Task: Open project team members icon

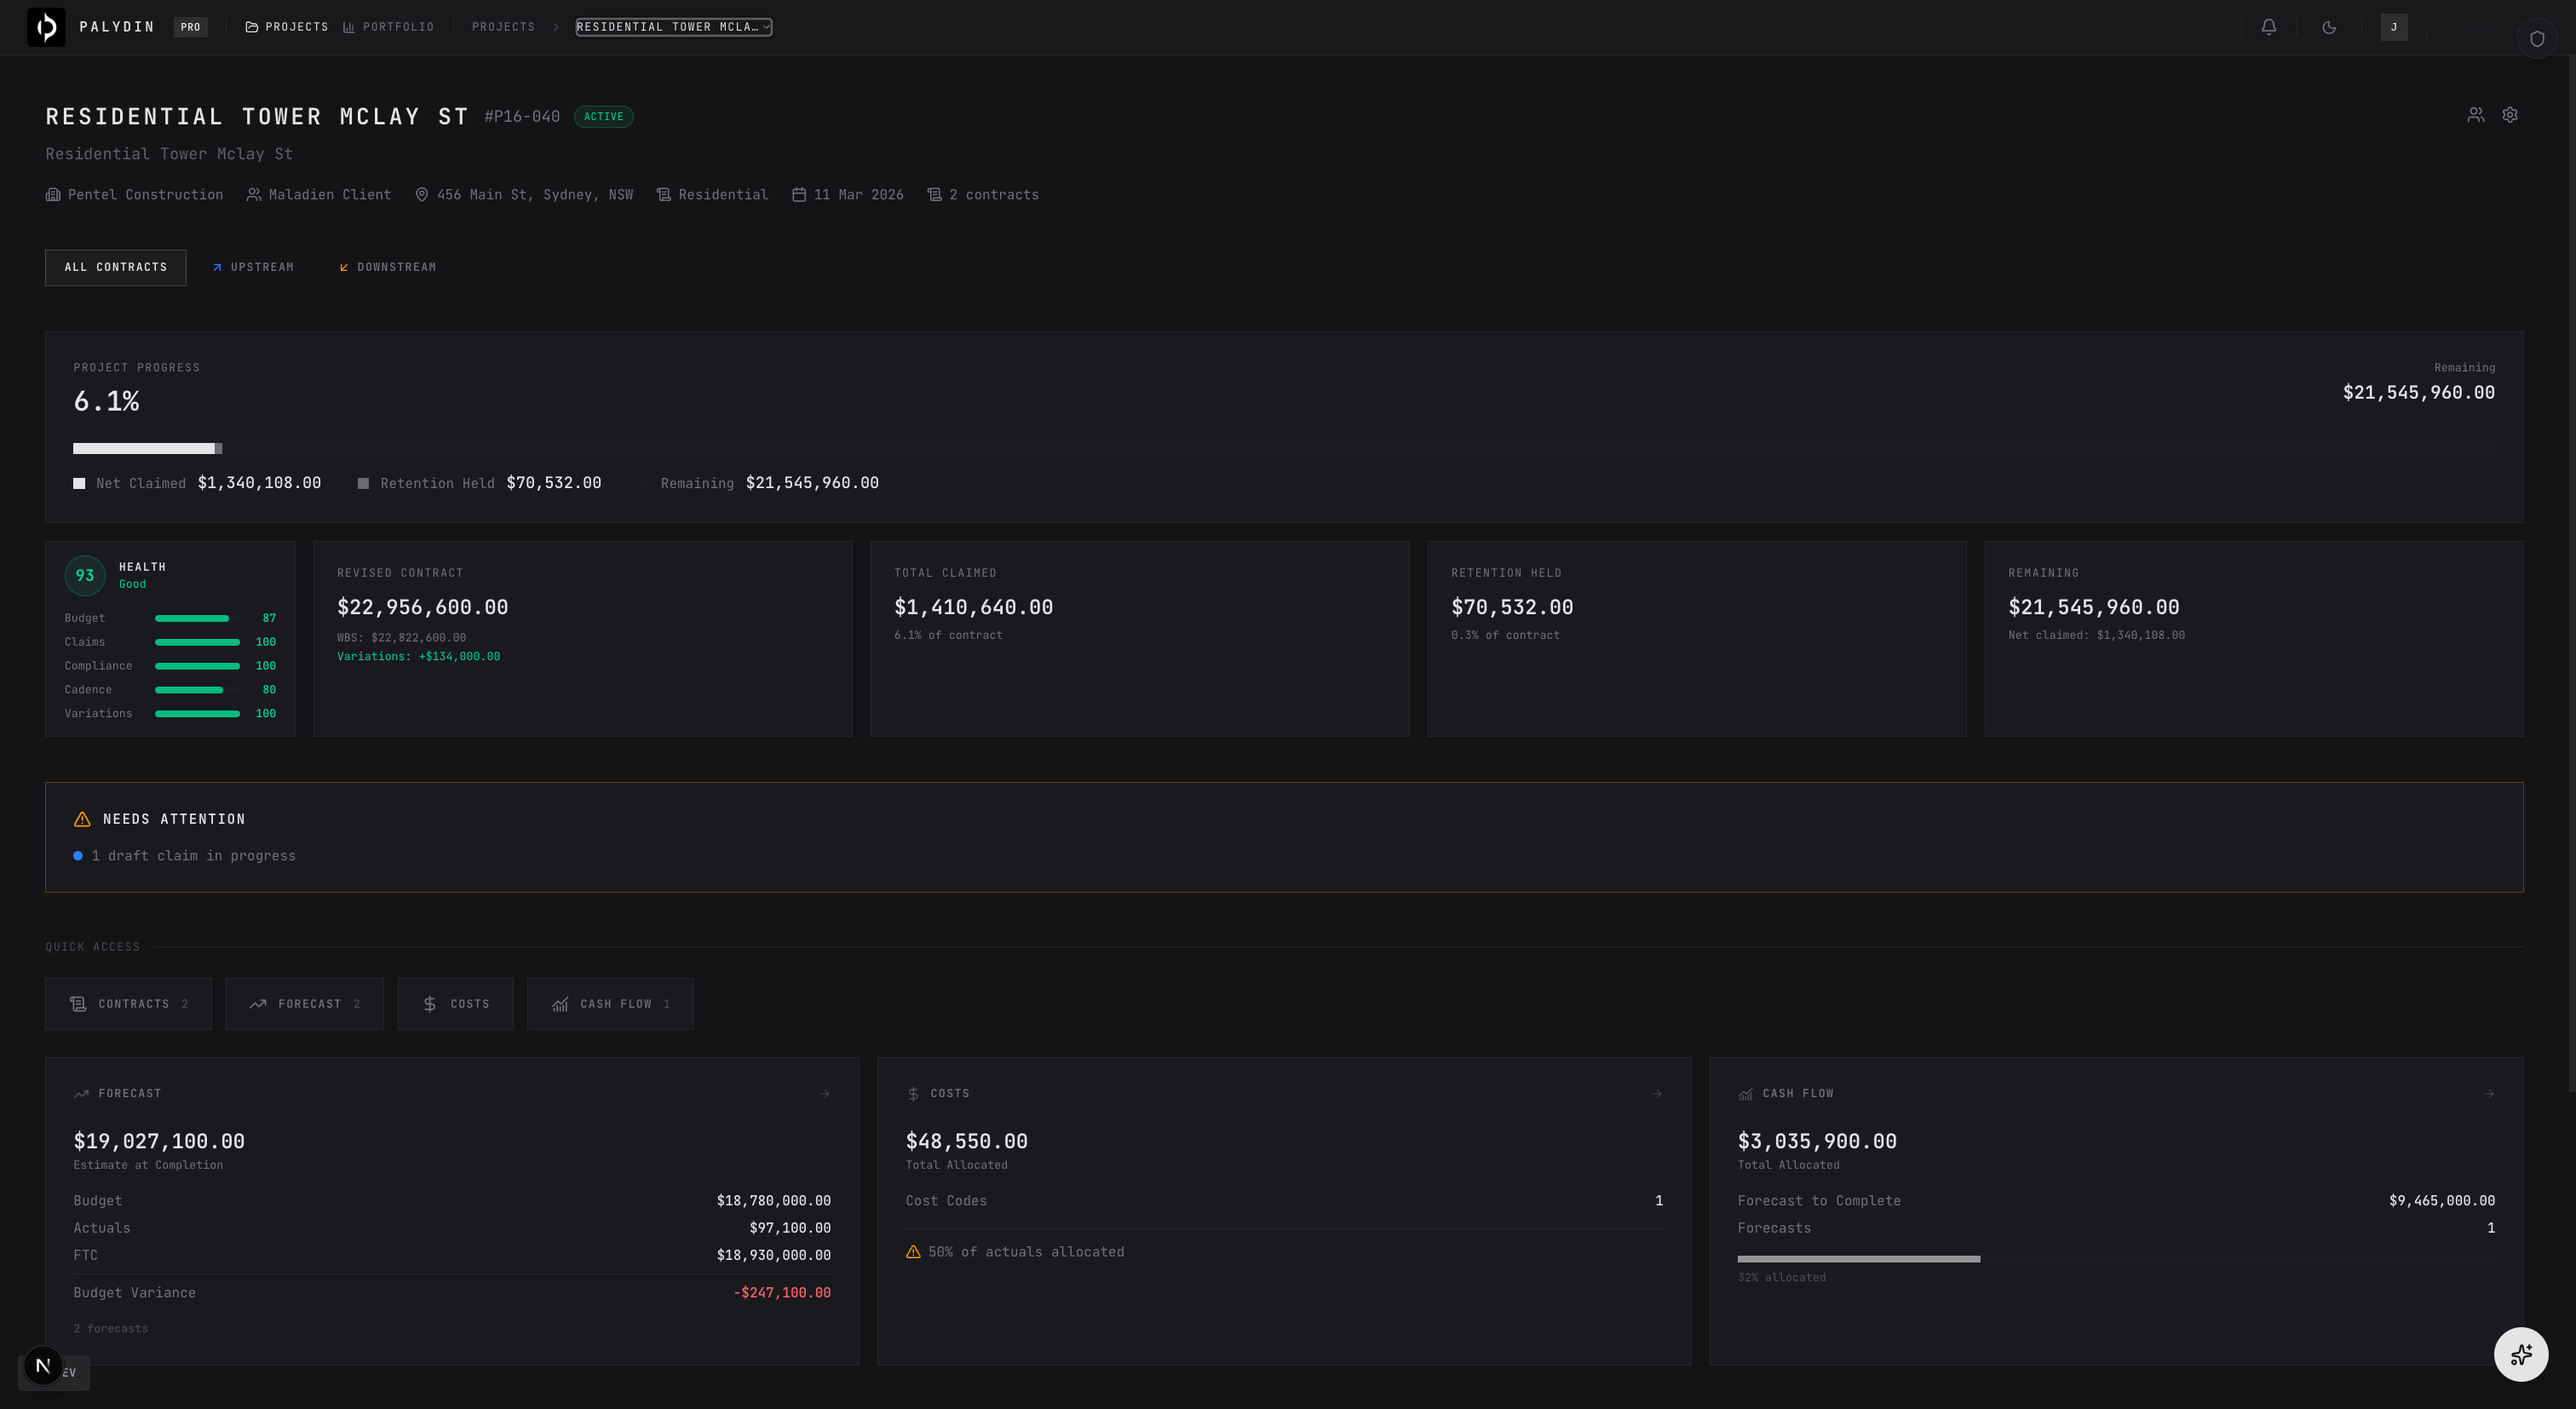Action: (x=2475, y=115)
